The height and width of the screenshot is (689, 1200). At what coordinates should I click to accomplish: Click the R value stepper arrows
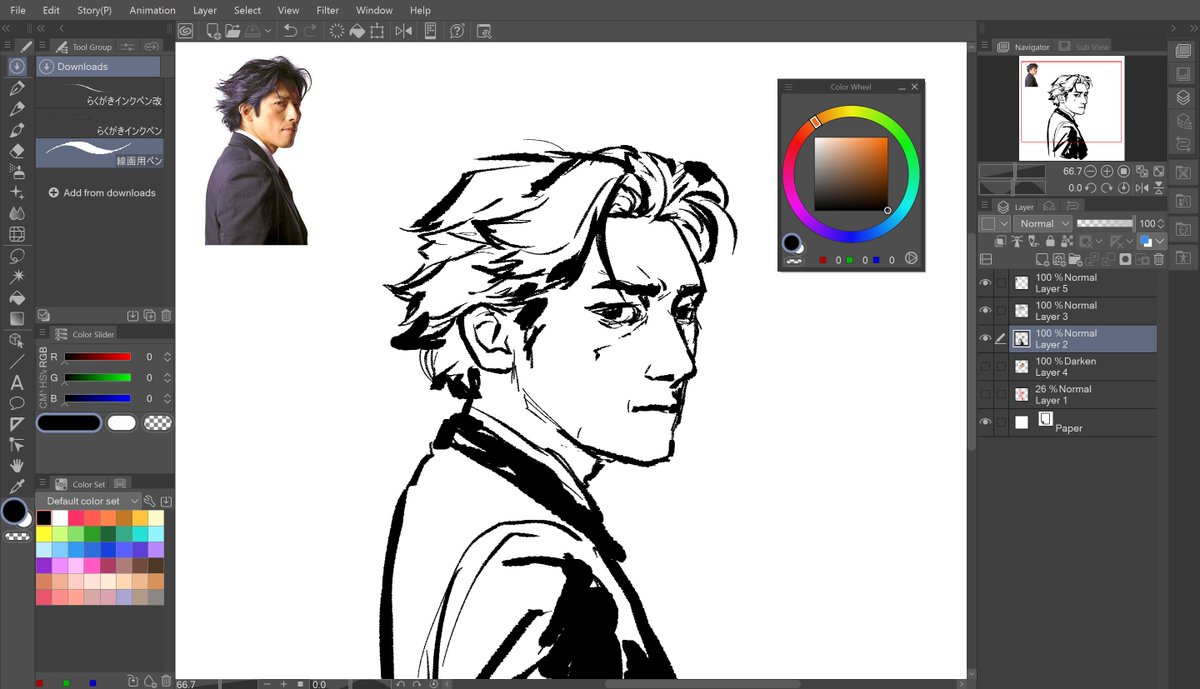tap(167, 357)
